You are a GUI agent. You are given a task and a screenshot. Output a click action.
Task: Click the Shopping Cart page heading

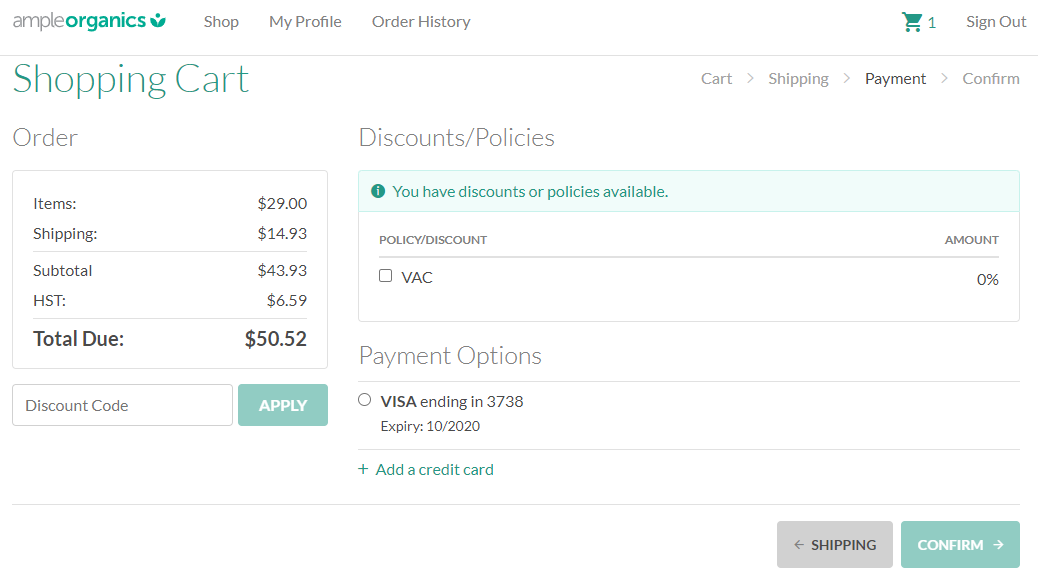pos(131,80)
